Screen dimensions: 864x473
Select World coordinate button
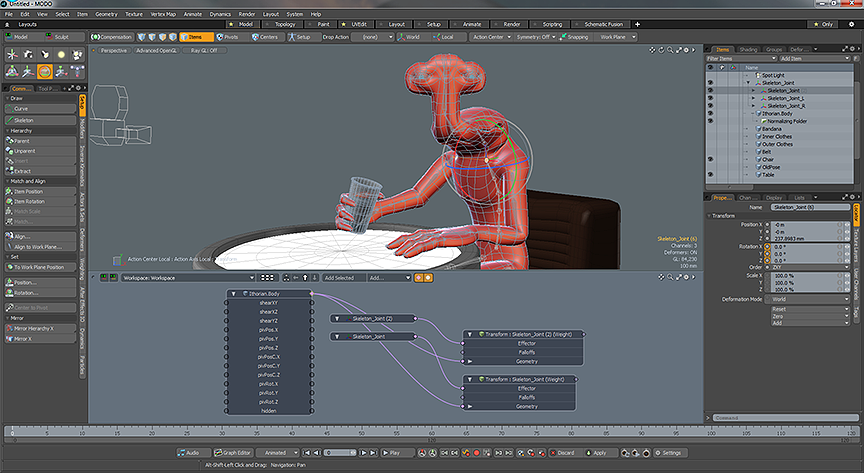point(409,37)
